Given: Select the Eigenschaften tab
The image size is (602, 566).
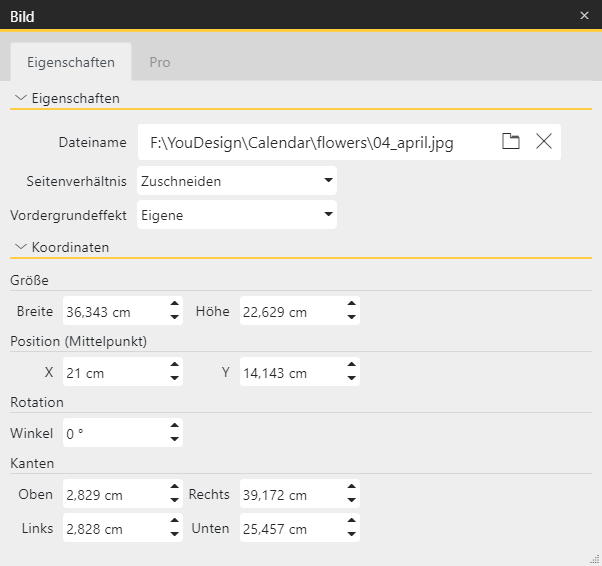Looking at the screenshot, I should [x=71, y=62].
